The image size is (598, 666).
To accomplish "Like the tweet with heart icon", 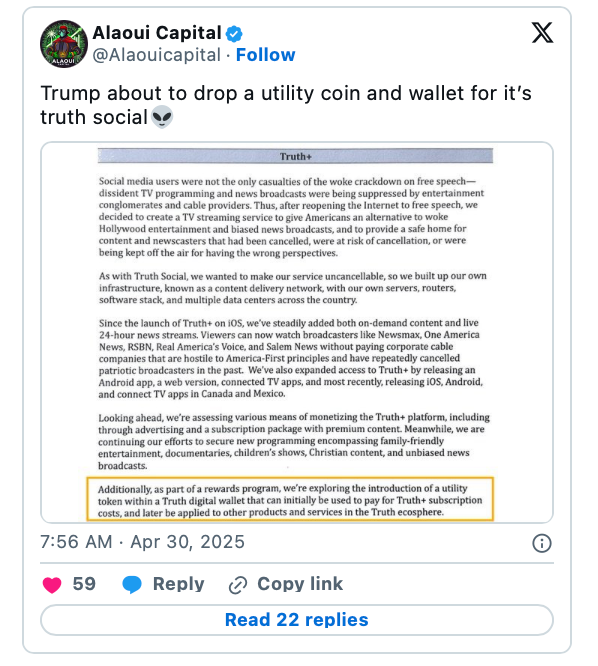I will (x=52, y=584).
